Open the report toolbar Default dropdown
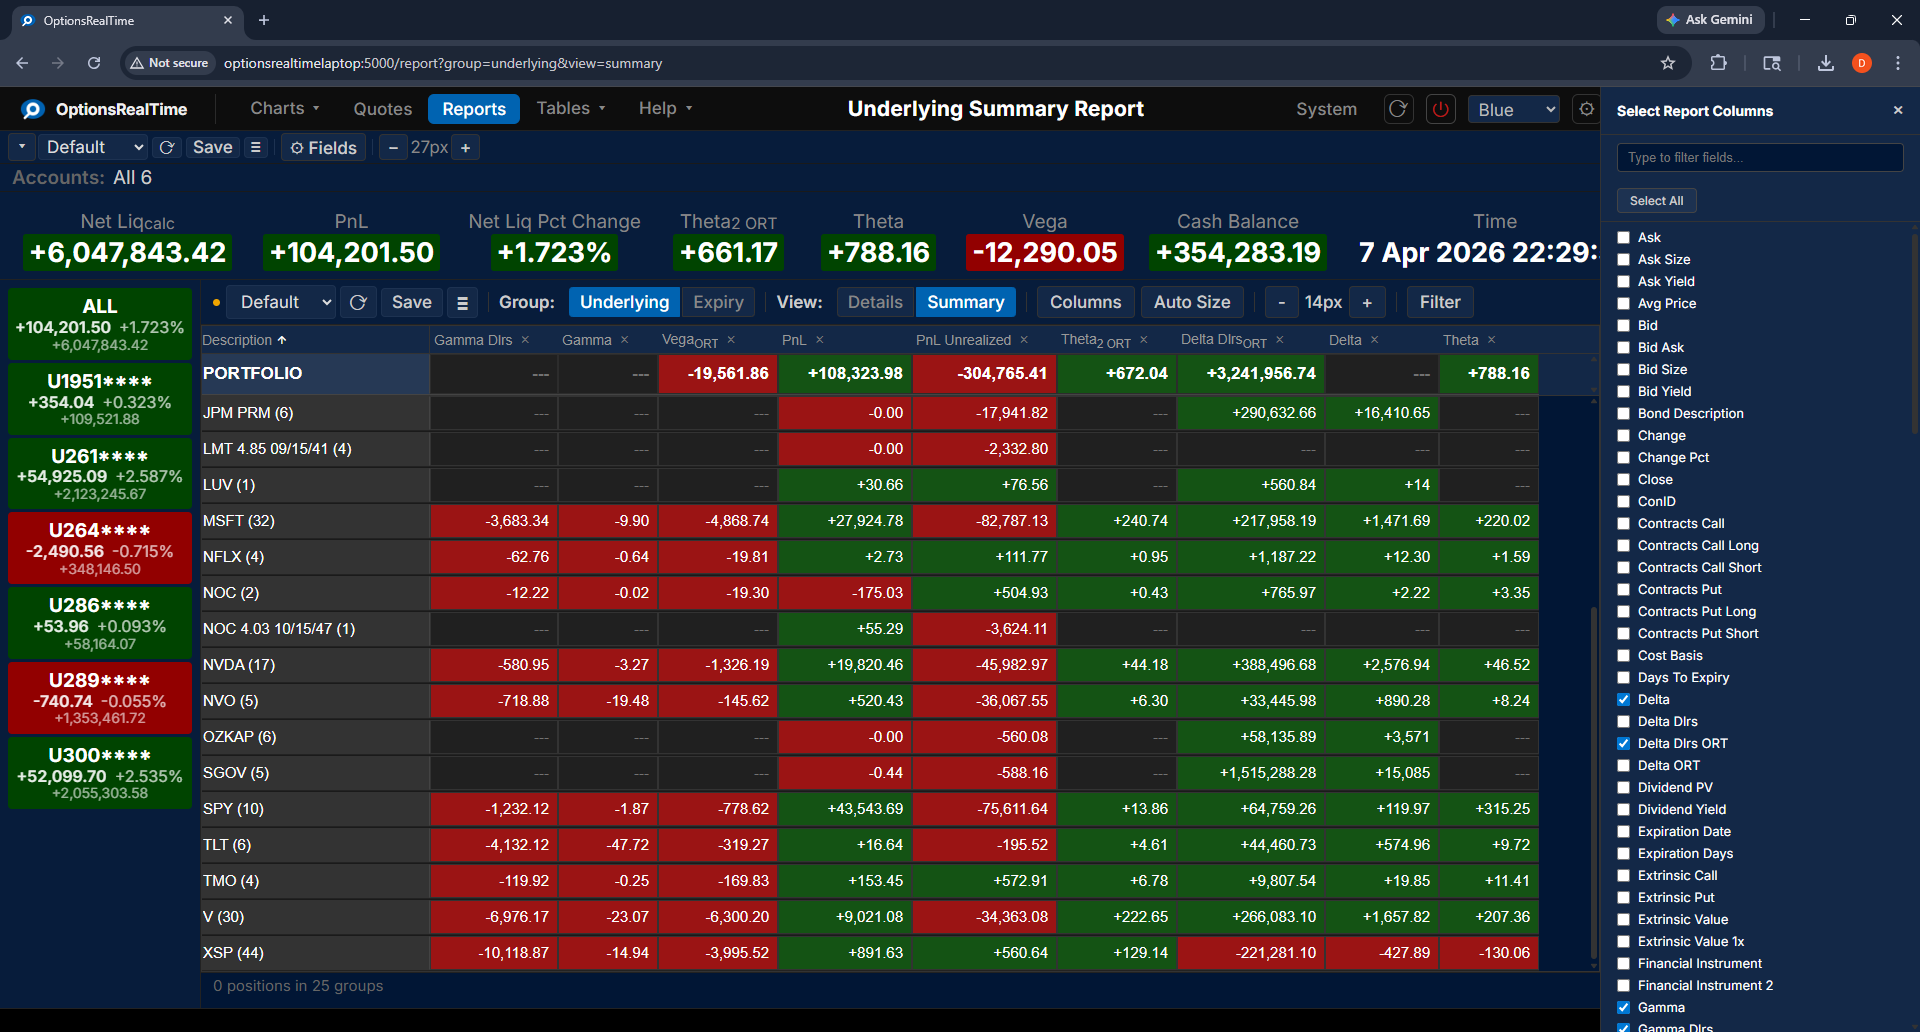This screenshot has height=1032, width=1920. point(281,302)
